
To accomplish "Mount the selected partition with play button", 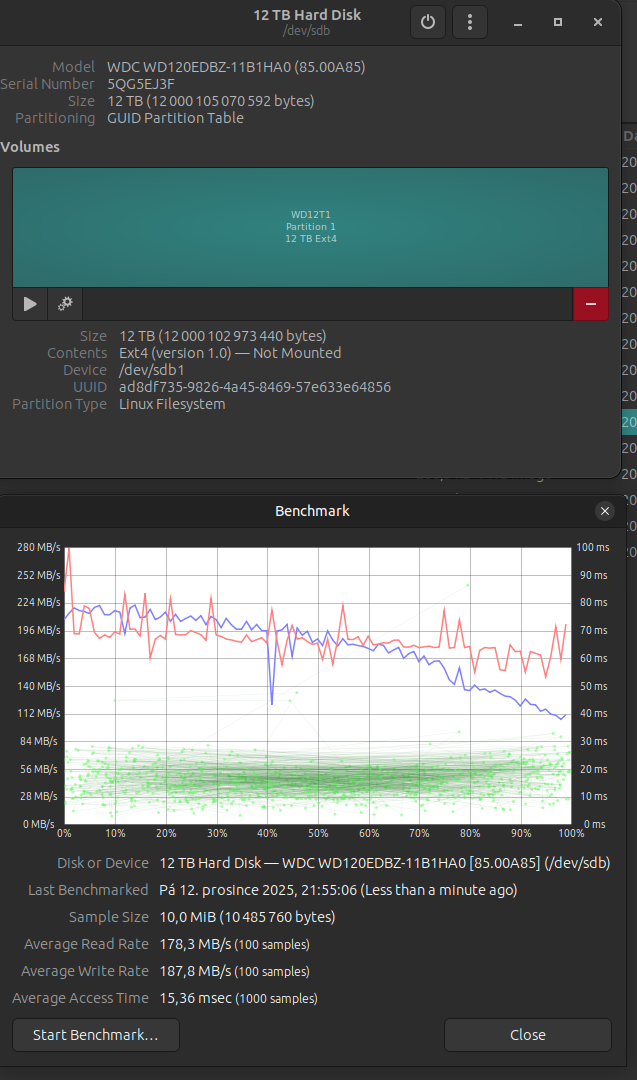I will (30, 303).
